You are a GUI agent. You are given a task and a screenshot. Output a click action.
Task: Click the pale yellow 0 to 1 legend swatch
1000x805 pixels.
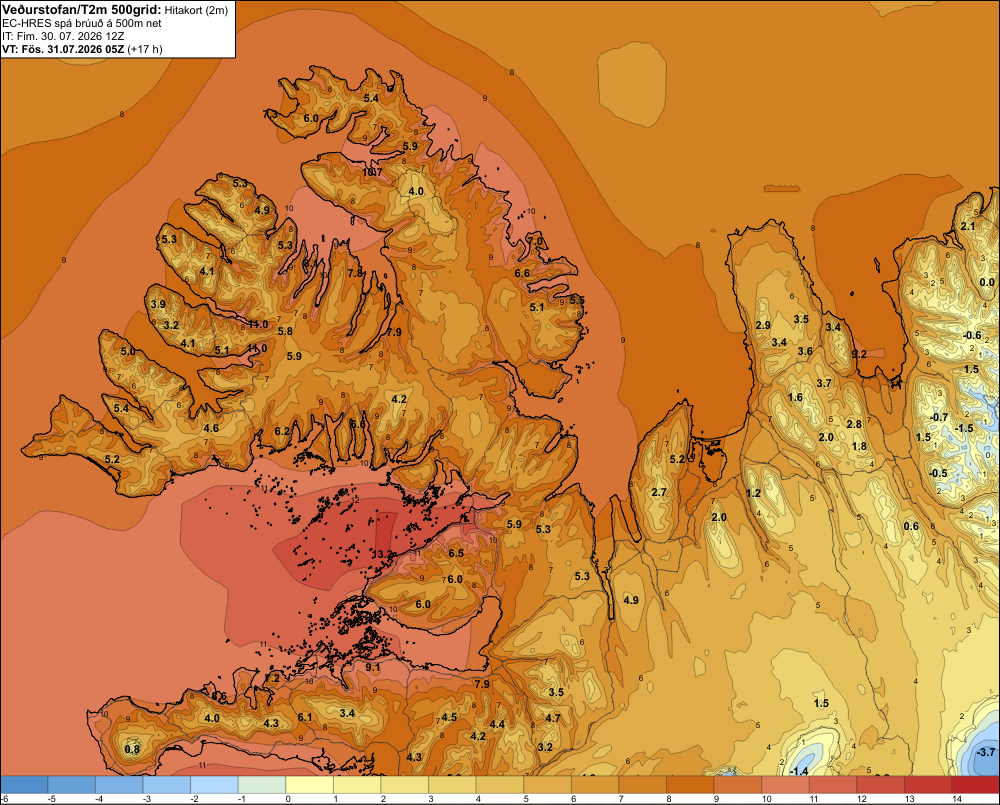click(309, 784)
